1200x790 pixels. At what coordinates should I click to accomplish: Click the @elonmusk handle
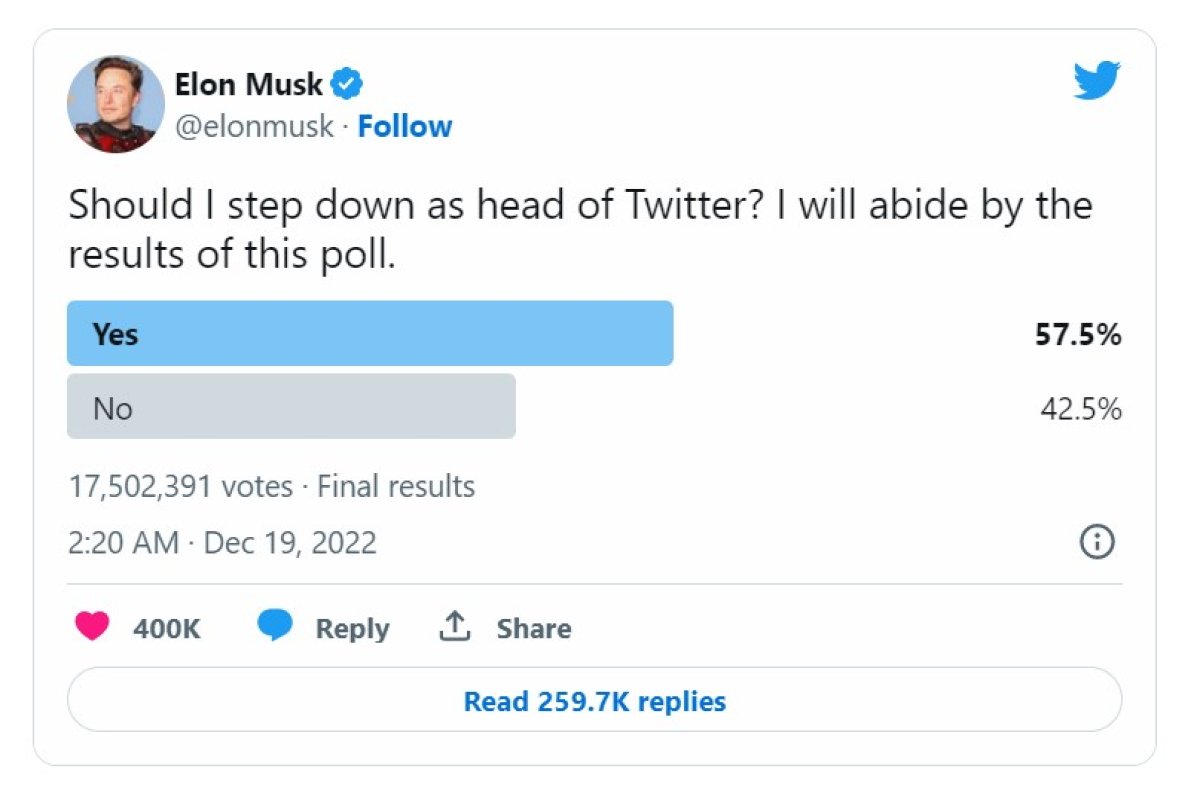pos(254,127)
